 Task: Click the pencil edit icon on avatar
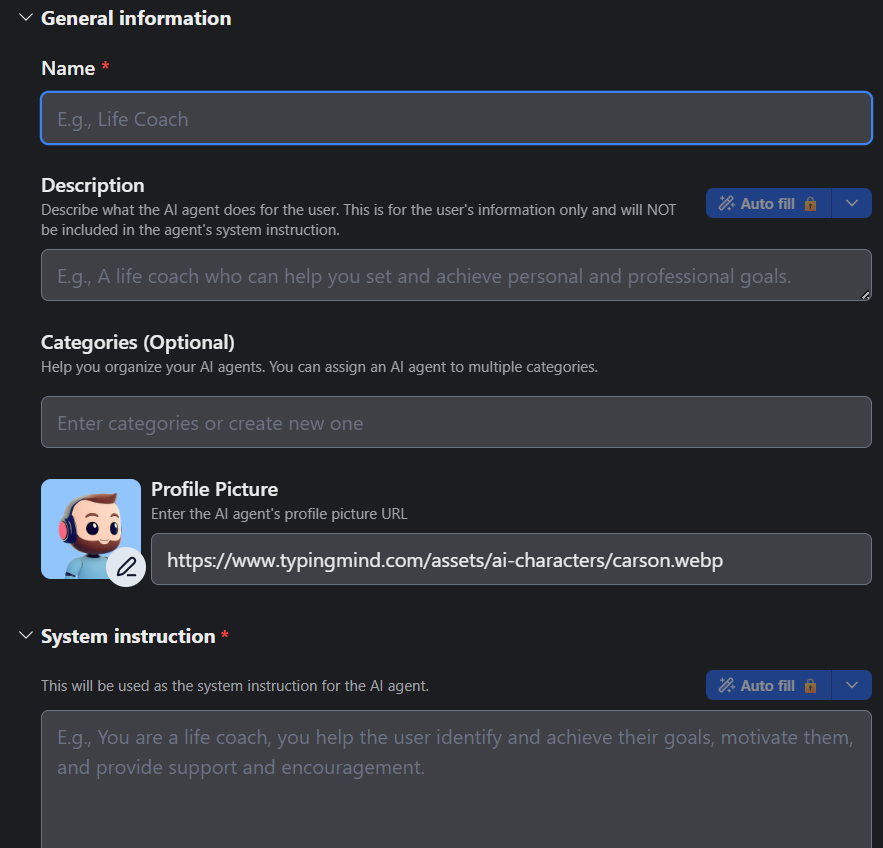126,567
